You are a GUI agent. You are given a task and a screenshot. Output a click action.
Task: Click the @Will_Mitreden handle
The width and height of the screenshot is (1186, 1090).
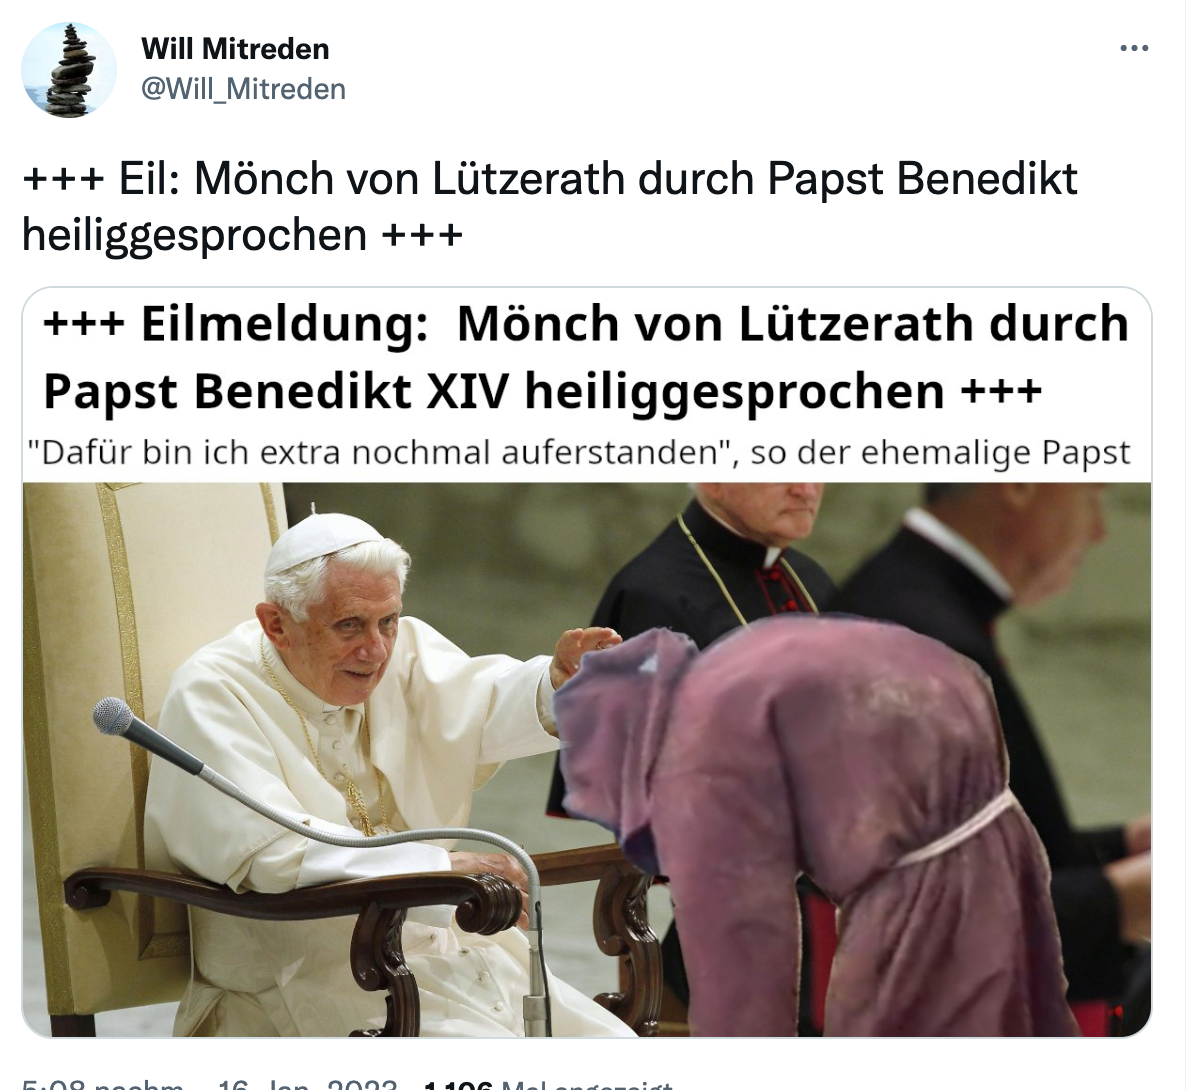[x=244, y=89]
